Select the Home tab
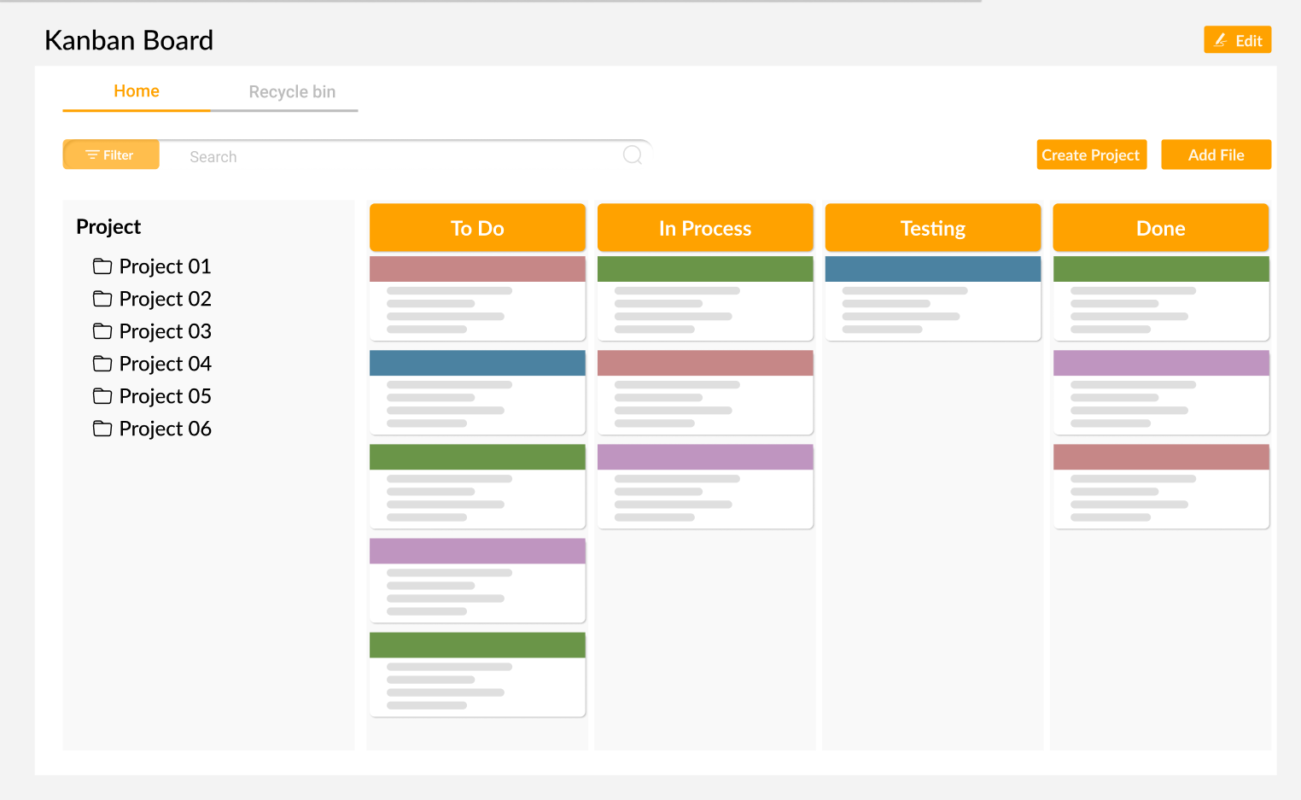This screenshot has width=1301, height=800. pos(136,91)
